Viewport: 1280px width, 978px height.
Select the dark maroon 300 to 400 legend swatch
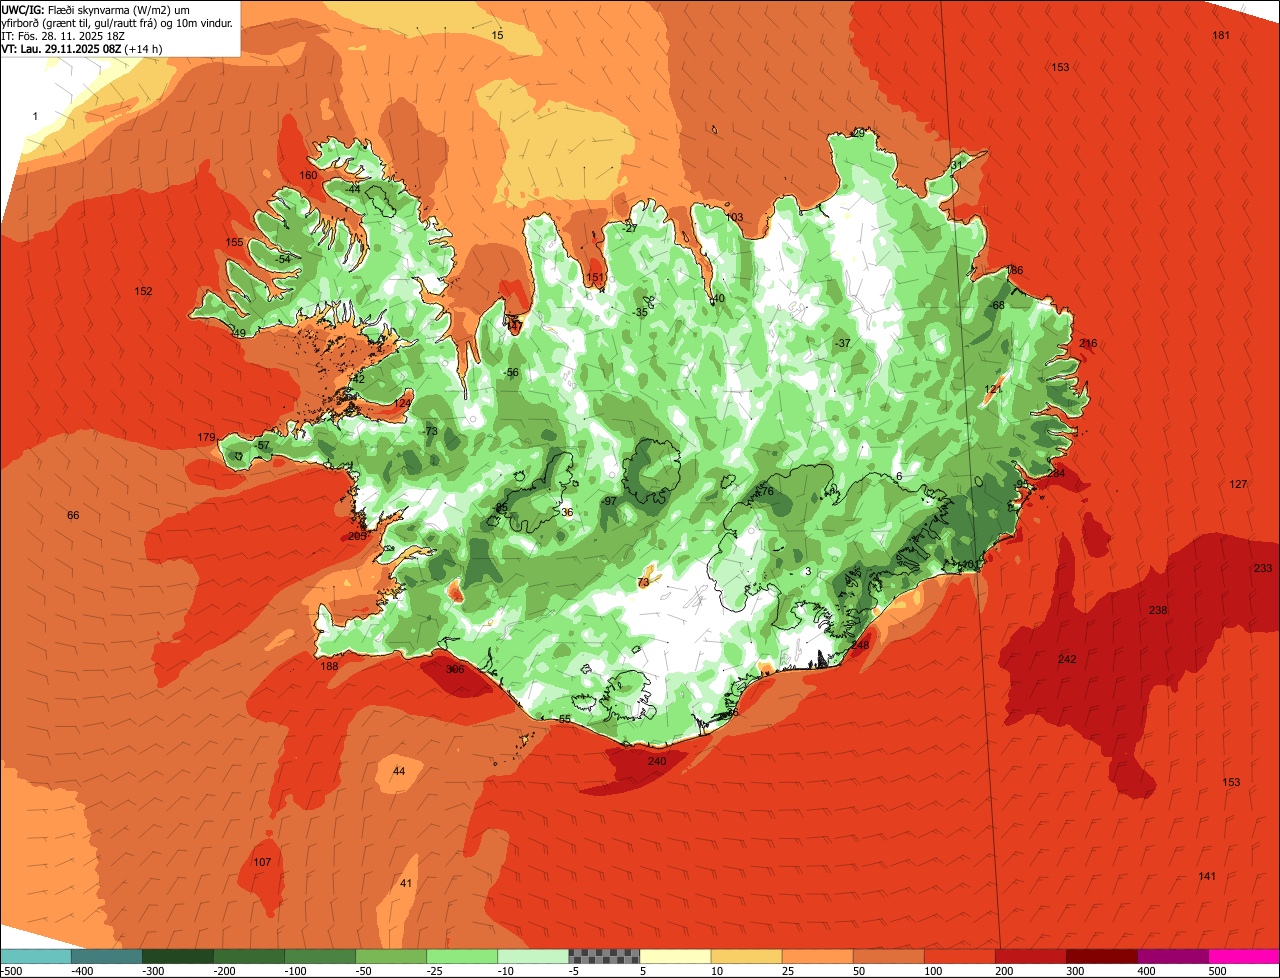(1102, 956)
